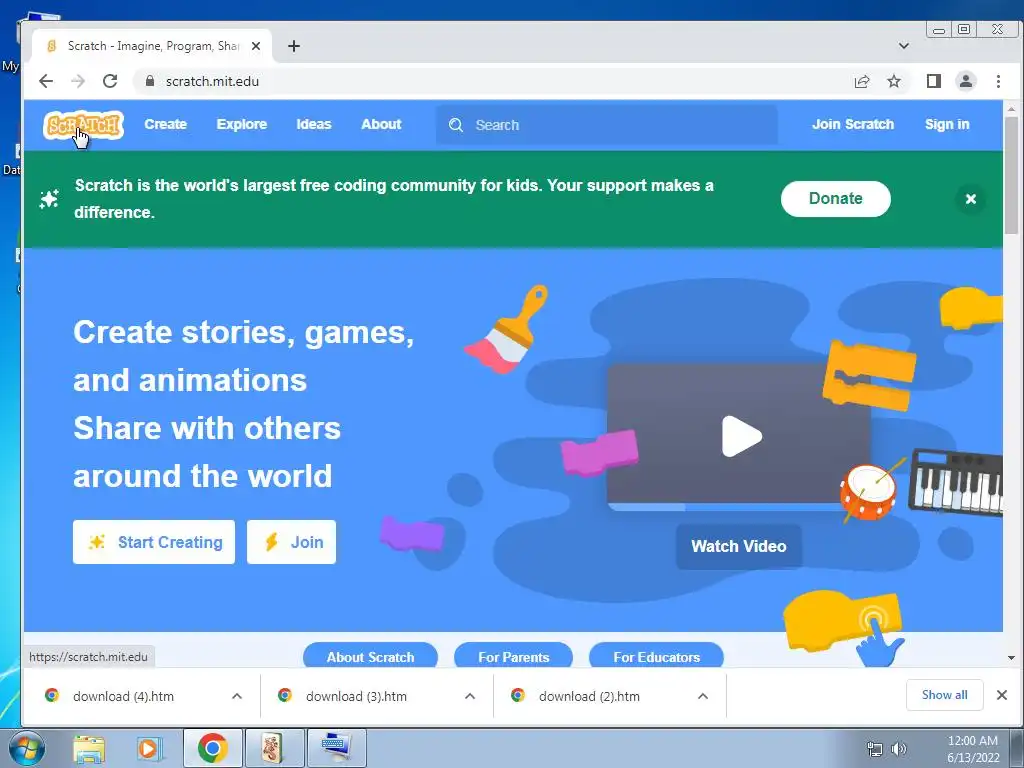Open Chrome three-dot menu
Image resolution: width=1024 pixels, height=768 pixels.
click(998, 81)
